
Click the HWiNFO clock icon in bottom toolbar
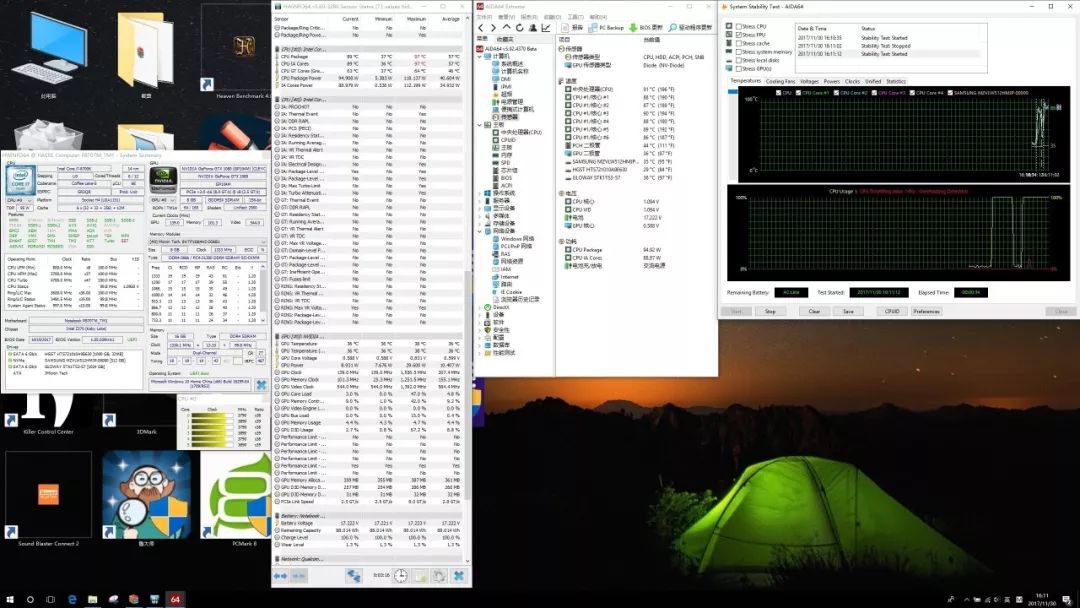[400, 576]
